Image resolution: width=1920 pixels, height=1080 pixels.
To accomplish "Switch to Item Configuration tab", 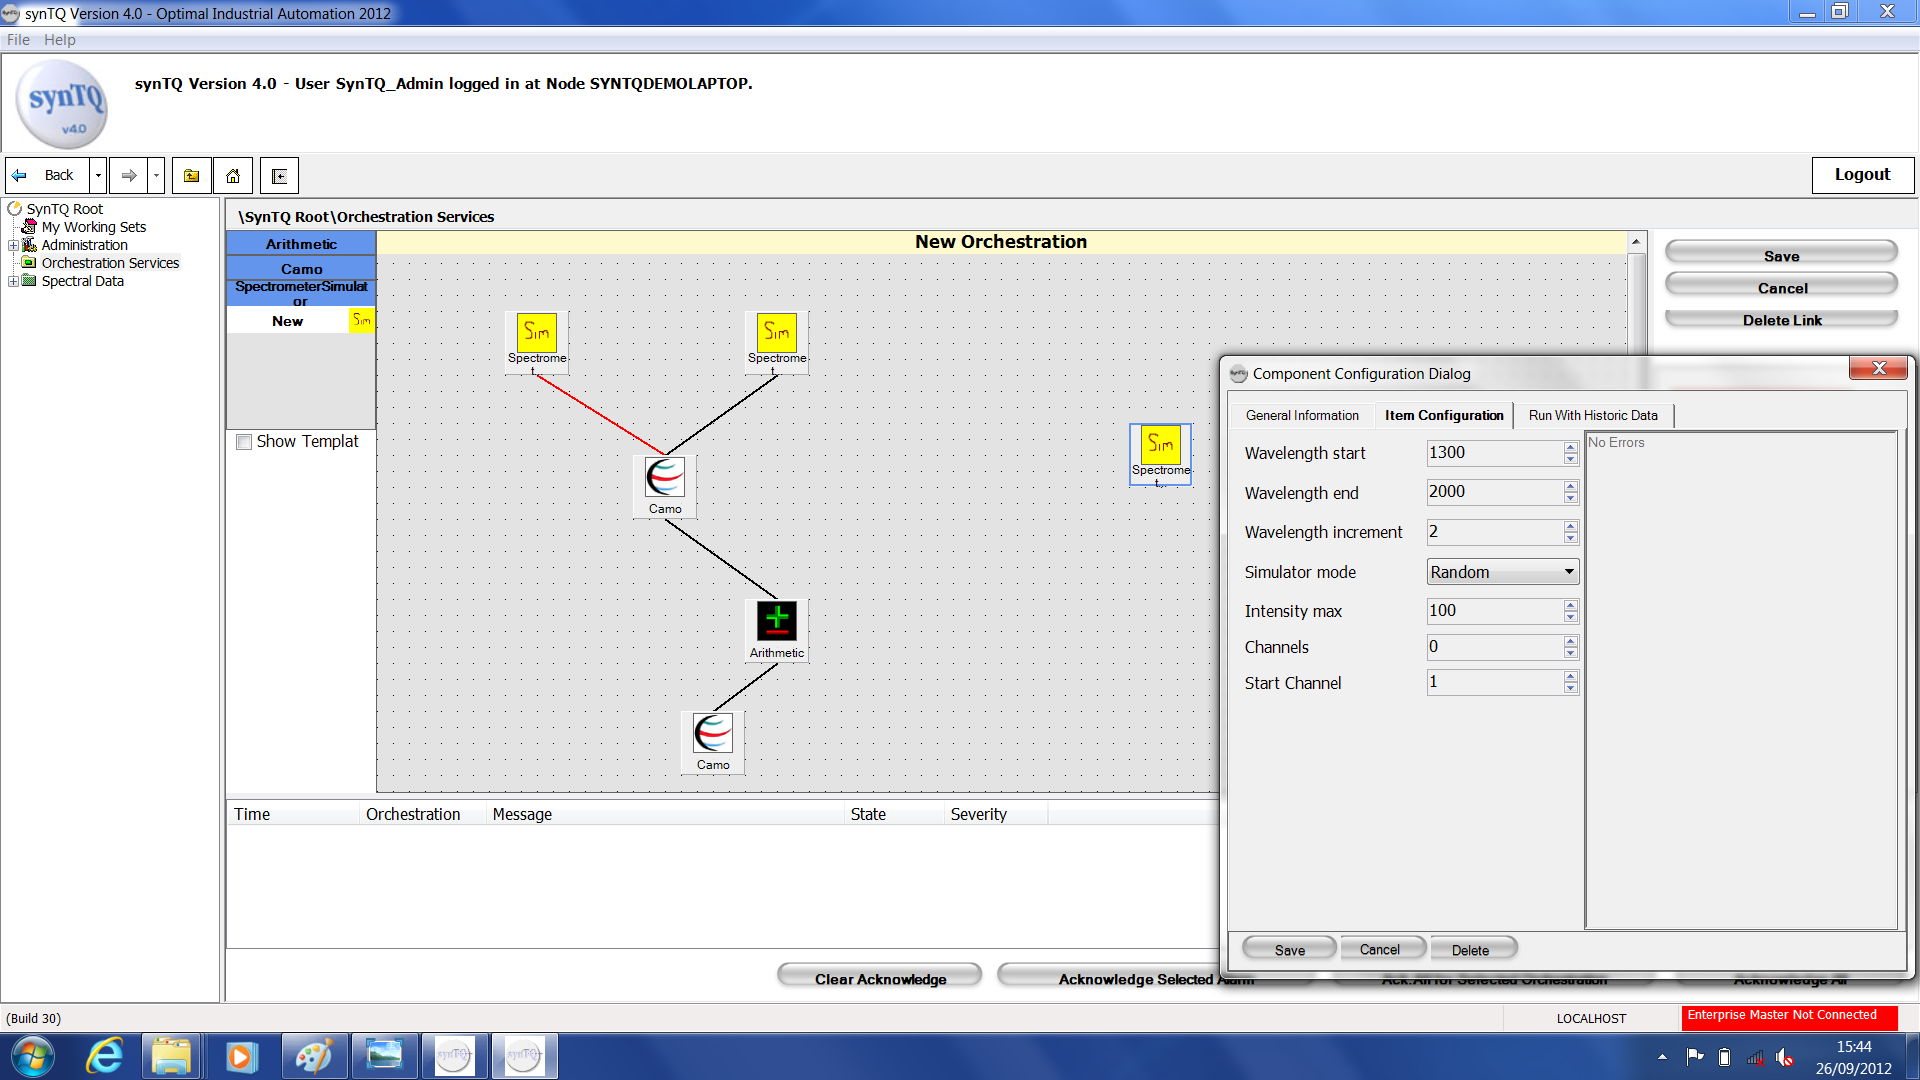I will (x=1444, y=415).
